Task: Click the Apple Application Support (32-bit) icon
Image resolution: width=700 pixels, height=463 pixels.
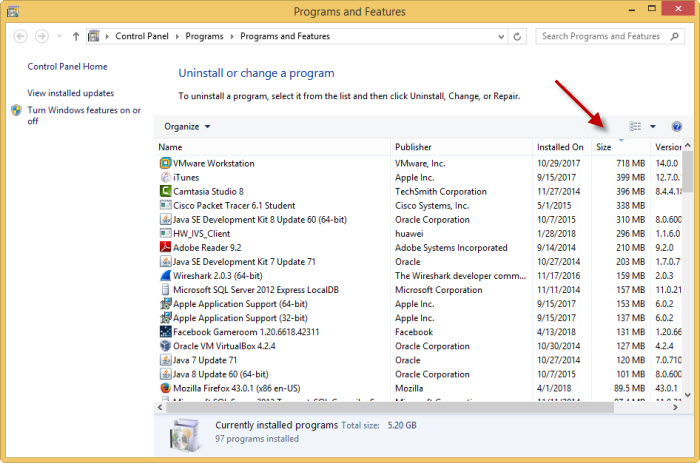Action: point(165,317)
